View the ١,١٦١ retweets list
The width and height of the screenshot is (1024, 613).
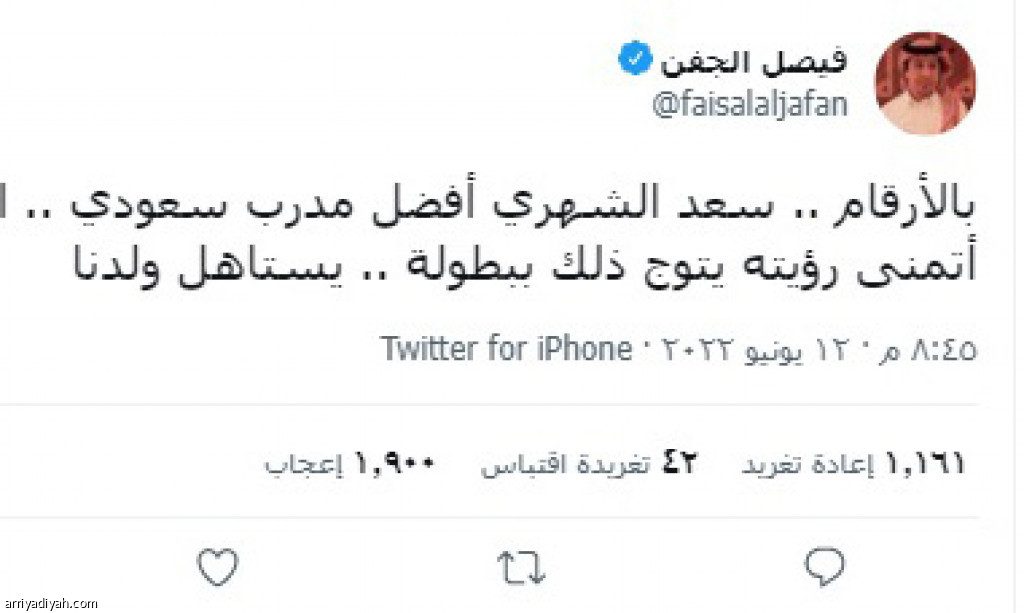(853, 465)
